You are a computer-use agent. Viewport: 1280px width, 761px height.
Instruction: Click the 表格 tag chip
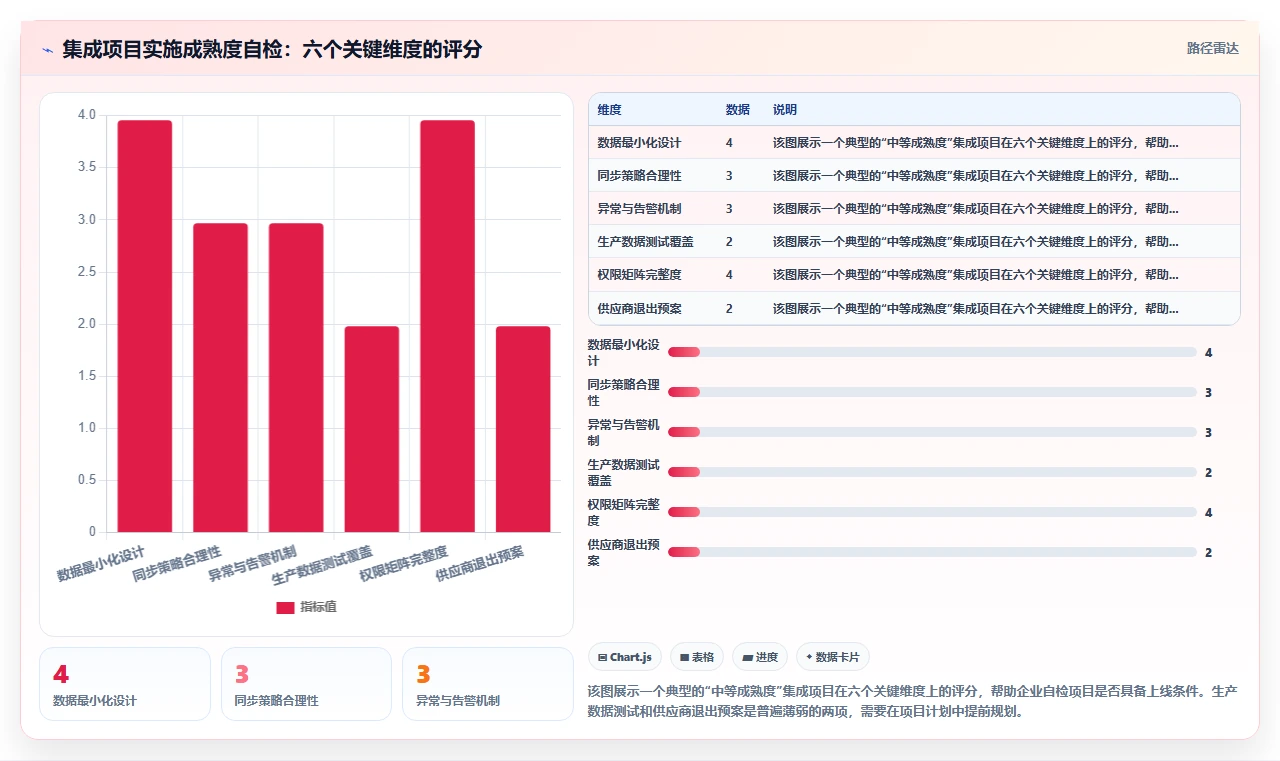point(697,657)
